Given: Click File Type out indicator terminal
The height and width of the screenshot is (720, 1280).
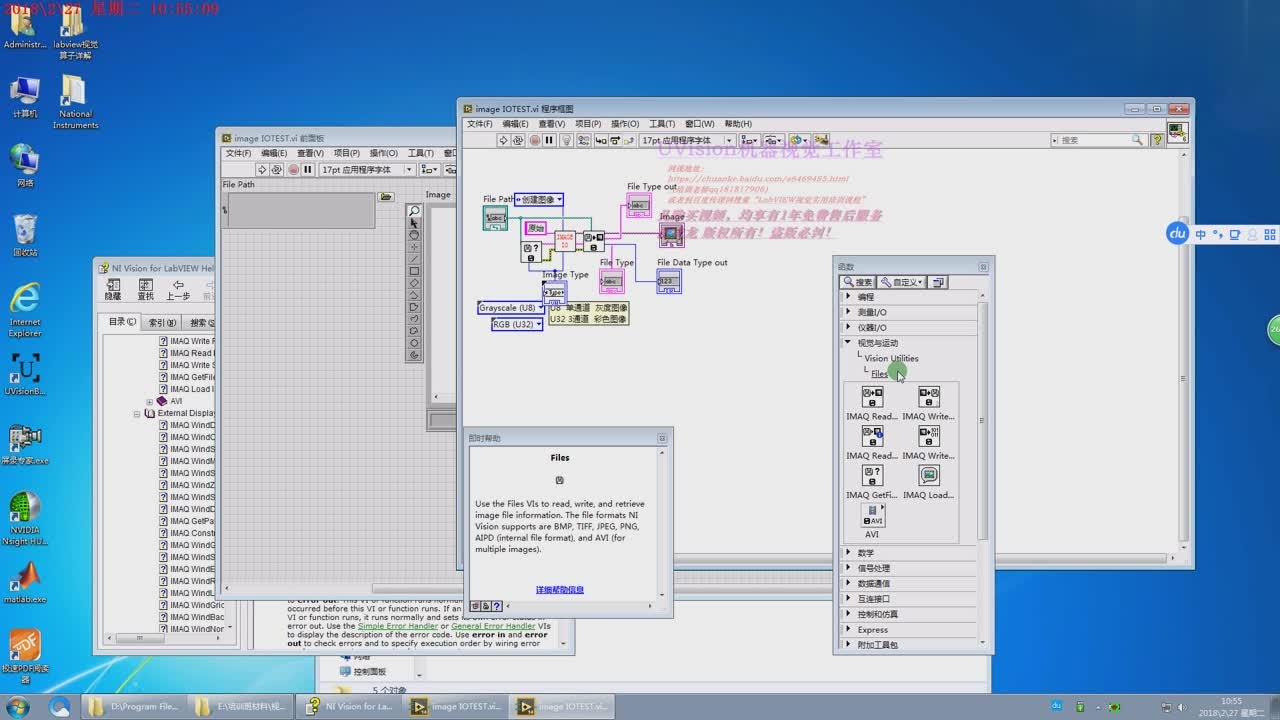Looking at the screenshot, I should click(x=638, y=205).
